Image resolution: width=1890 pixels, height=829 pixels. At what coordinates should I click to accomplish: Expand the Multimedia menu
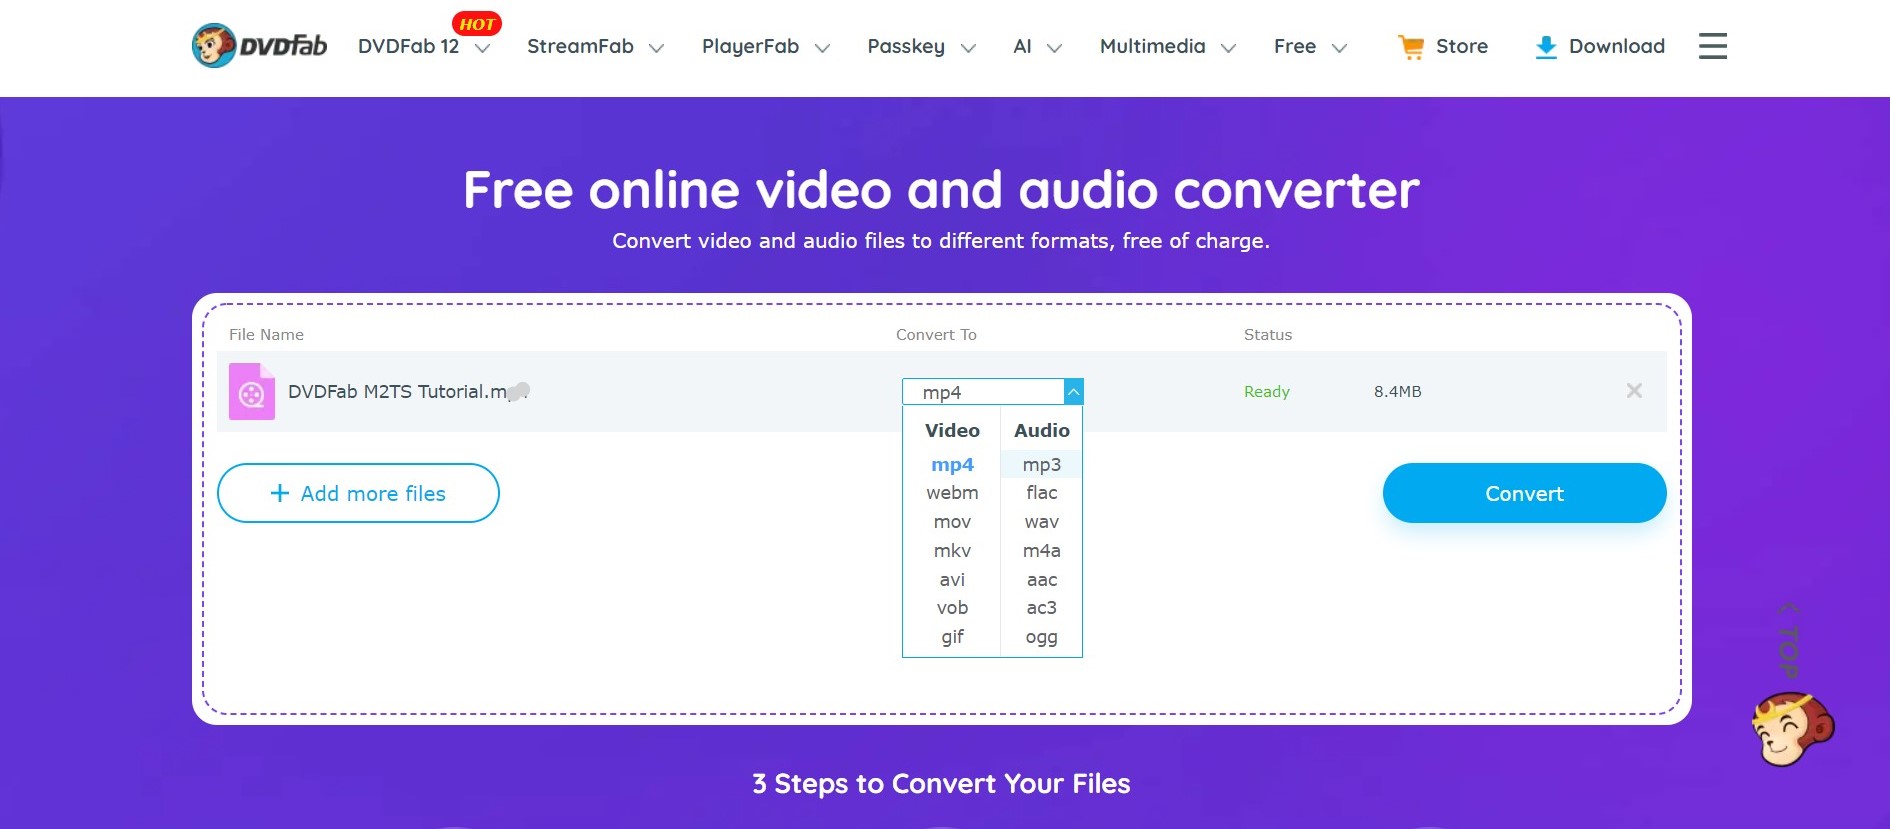(1228, 48)
